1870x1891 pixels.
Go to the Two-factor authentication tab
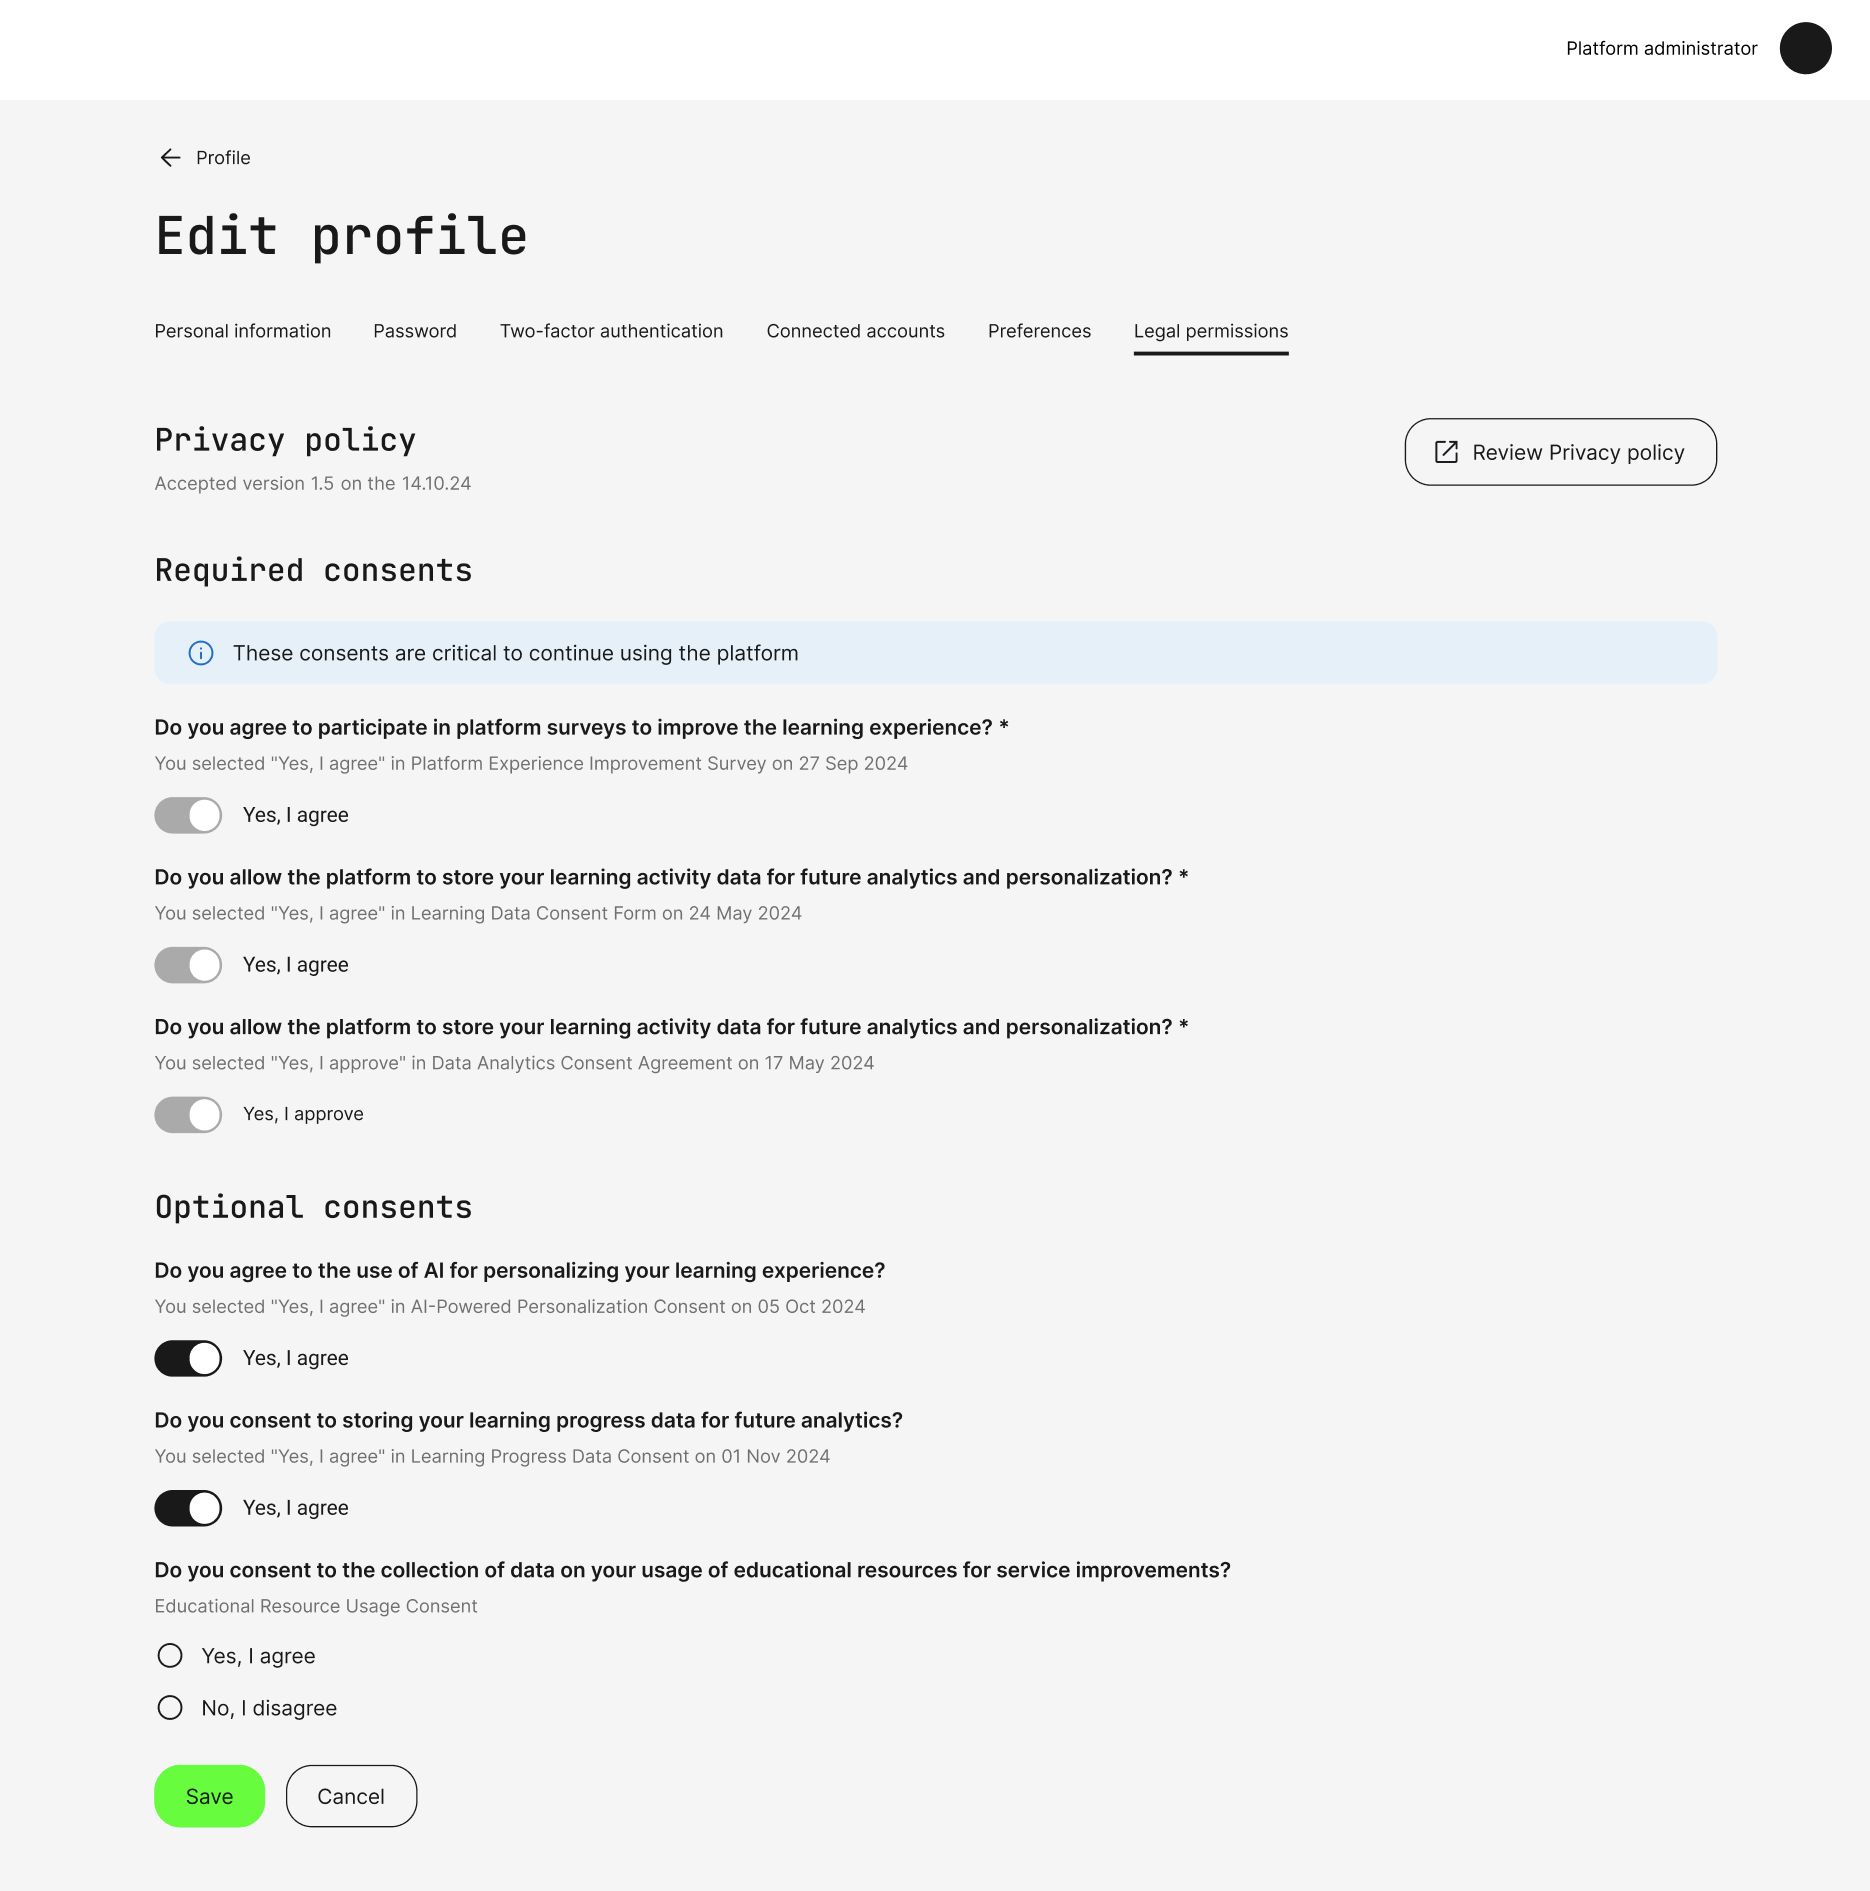point(611,331)
